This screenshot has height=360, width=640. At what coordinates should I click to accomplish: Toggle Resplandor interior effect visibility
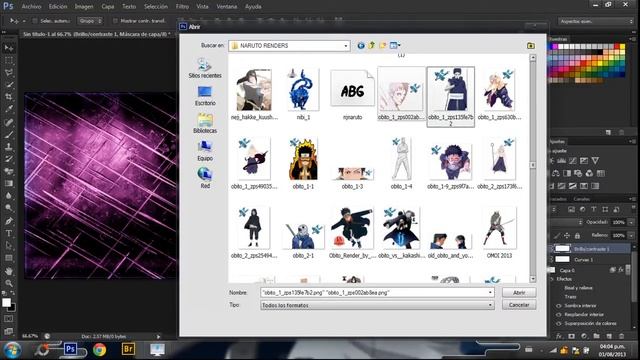[x=559, y=315]
